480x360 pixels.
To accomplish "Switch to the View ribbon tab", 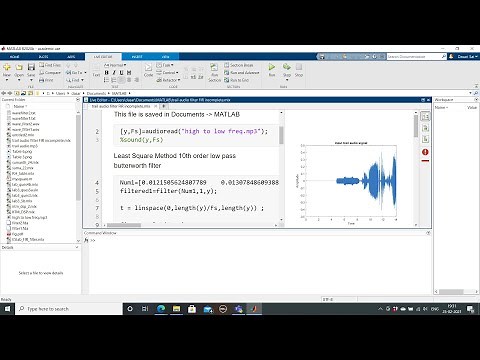I will [165, 57].
